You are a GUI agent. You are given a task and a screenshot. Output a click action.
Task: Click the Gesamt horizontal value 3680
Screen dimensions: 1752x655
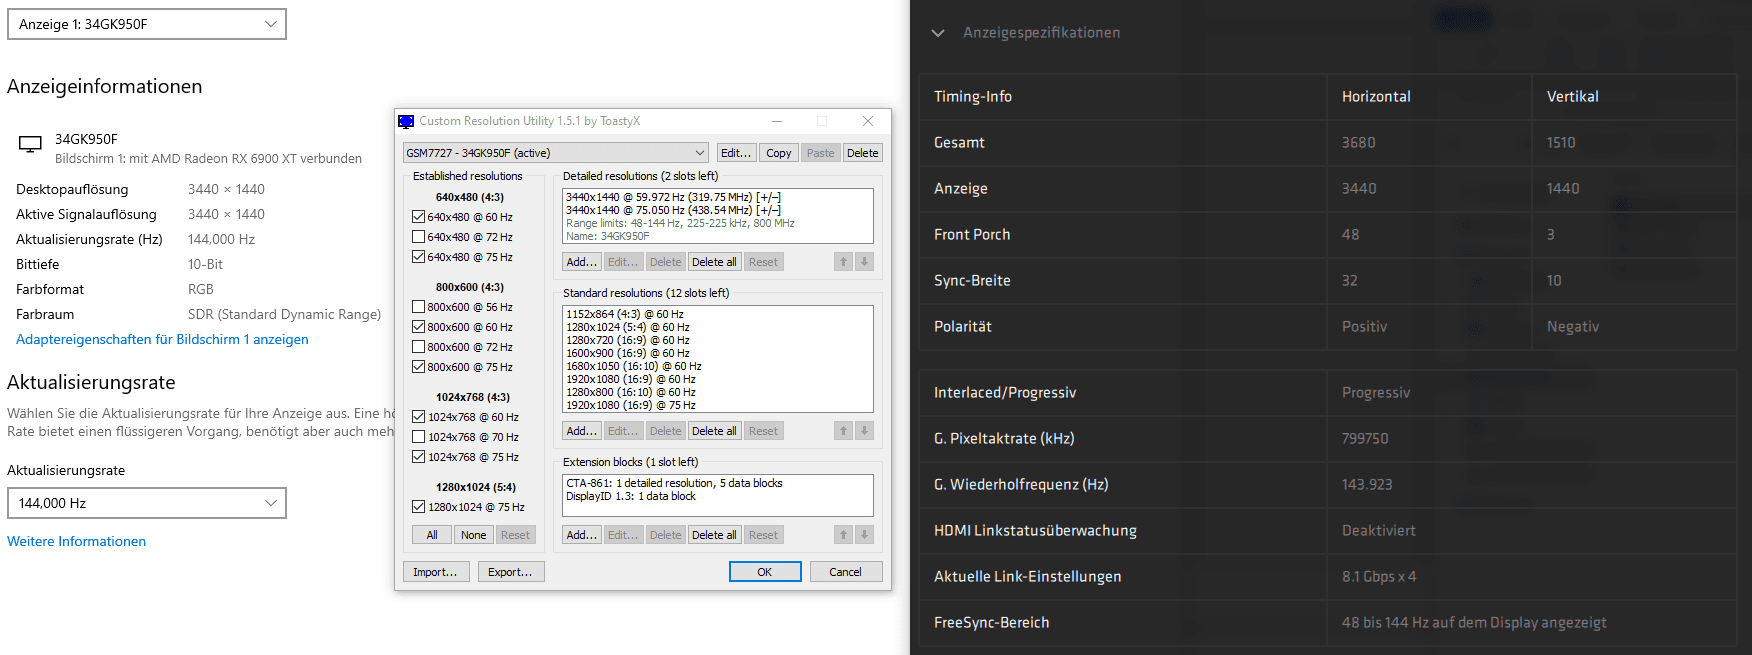point(1359,143)
